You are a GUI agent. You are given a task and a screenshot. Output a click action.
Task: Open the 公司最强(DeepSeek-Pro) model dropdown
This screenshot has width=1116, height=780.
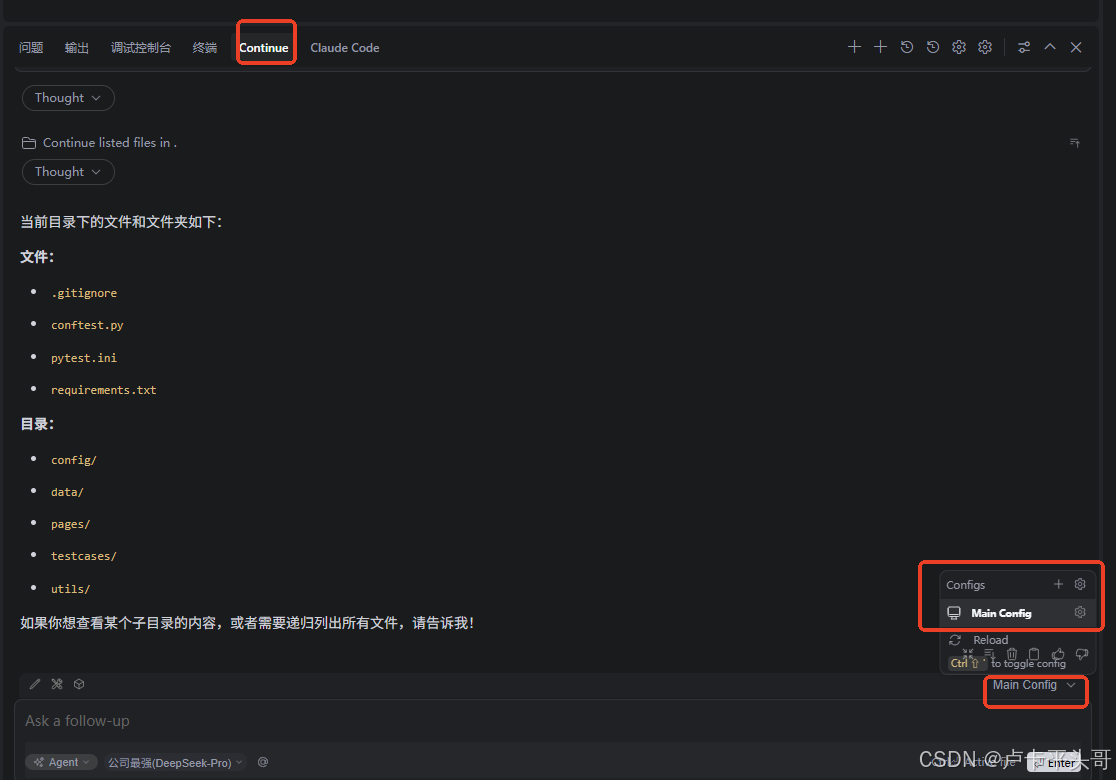tap(175, 762)
